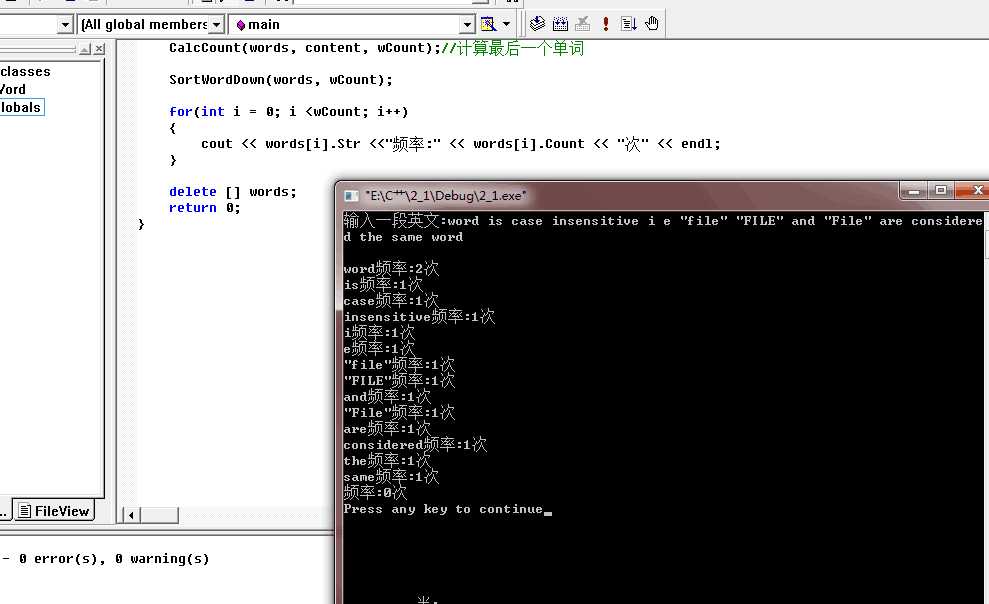Dock or expand the workspace pane

pos(86,49)
